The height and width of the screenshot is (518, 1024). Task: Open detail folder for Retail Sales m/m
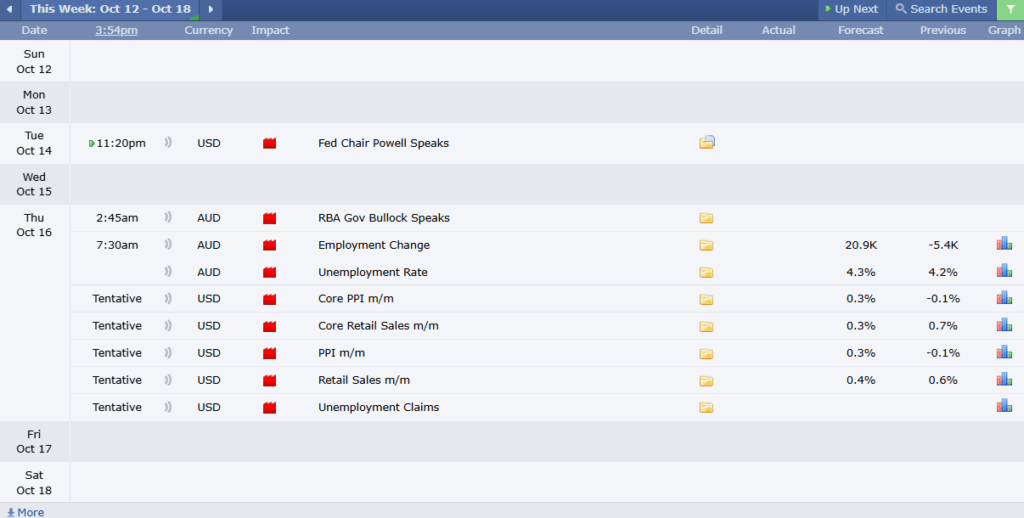pos(707,380)
